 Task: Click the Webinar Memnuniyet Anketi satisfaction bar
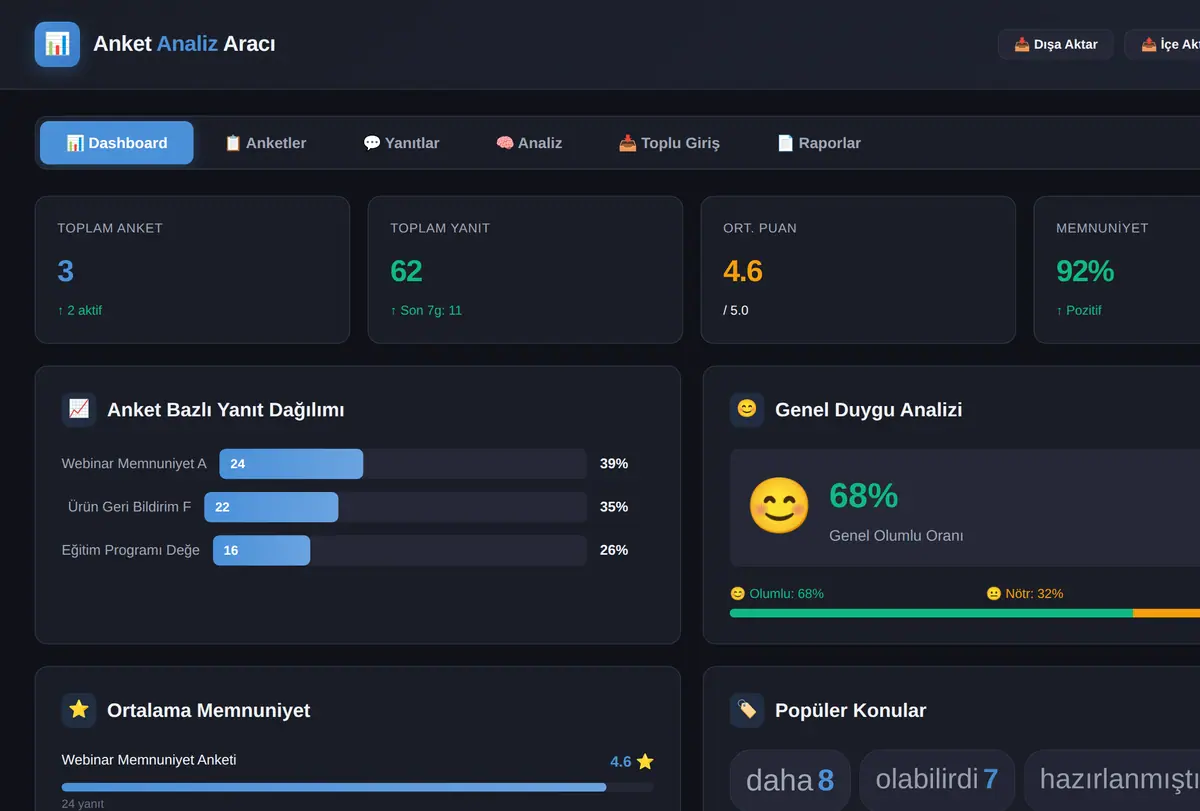click(x=358, y=787)
